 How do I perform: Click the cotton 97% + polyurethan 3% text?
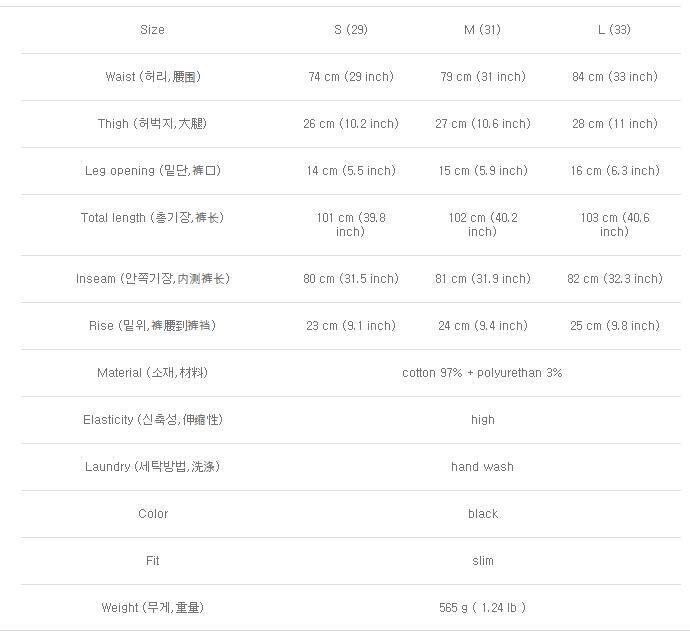[x=482, y=373]
